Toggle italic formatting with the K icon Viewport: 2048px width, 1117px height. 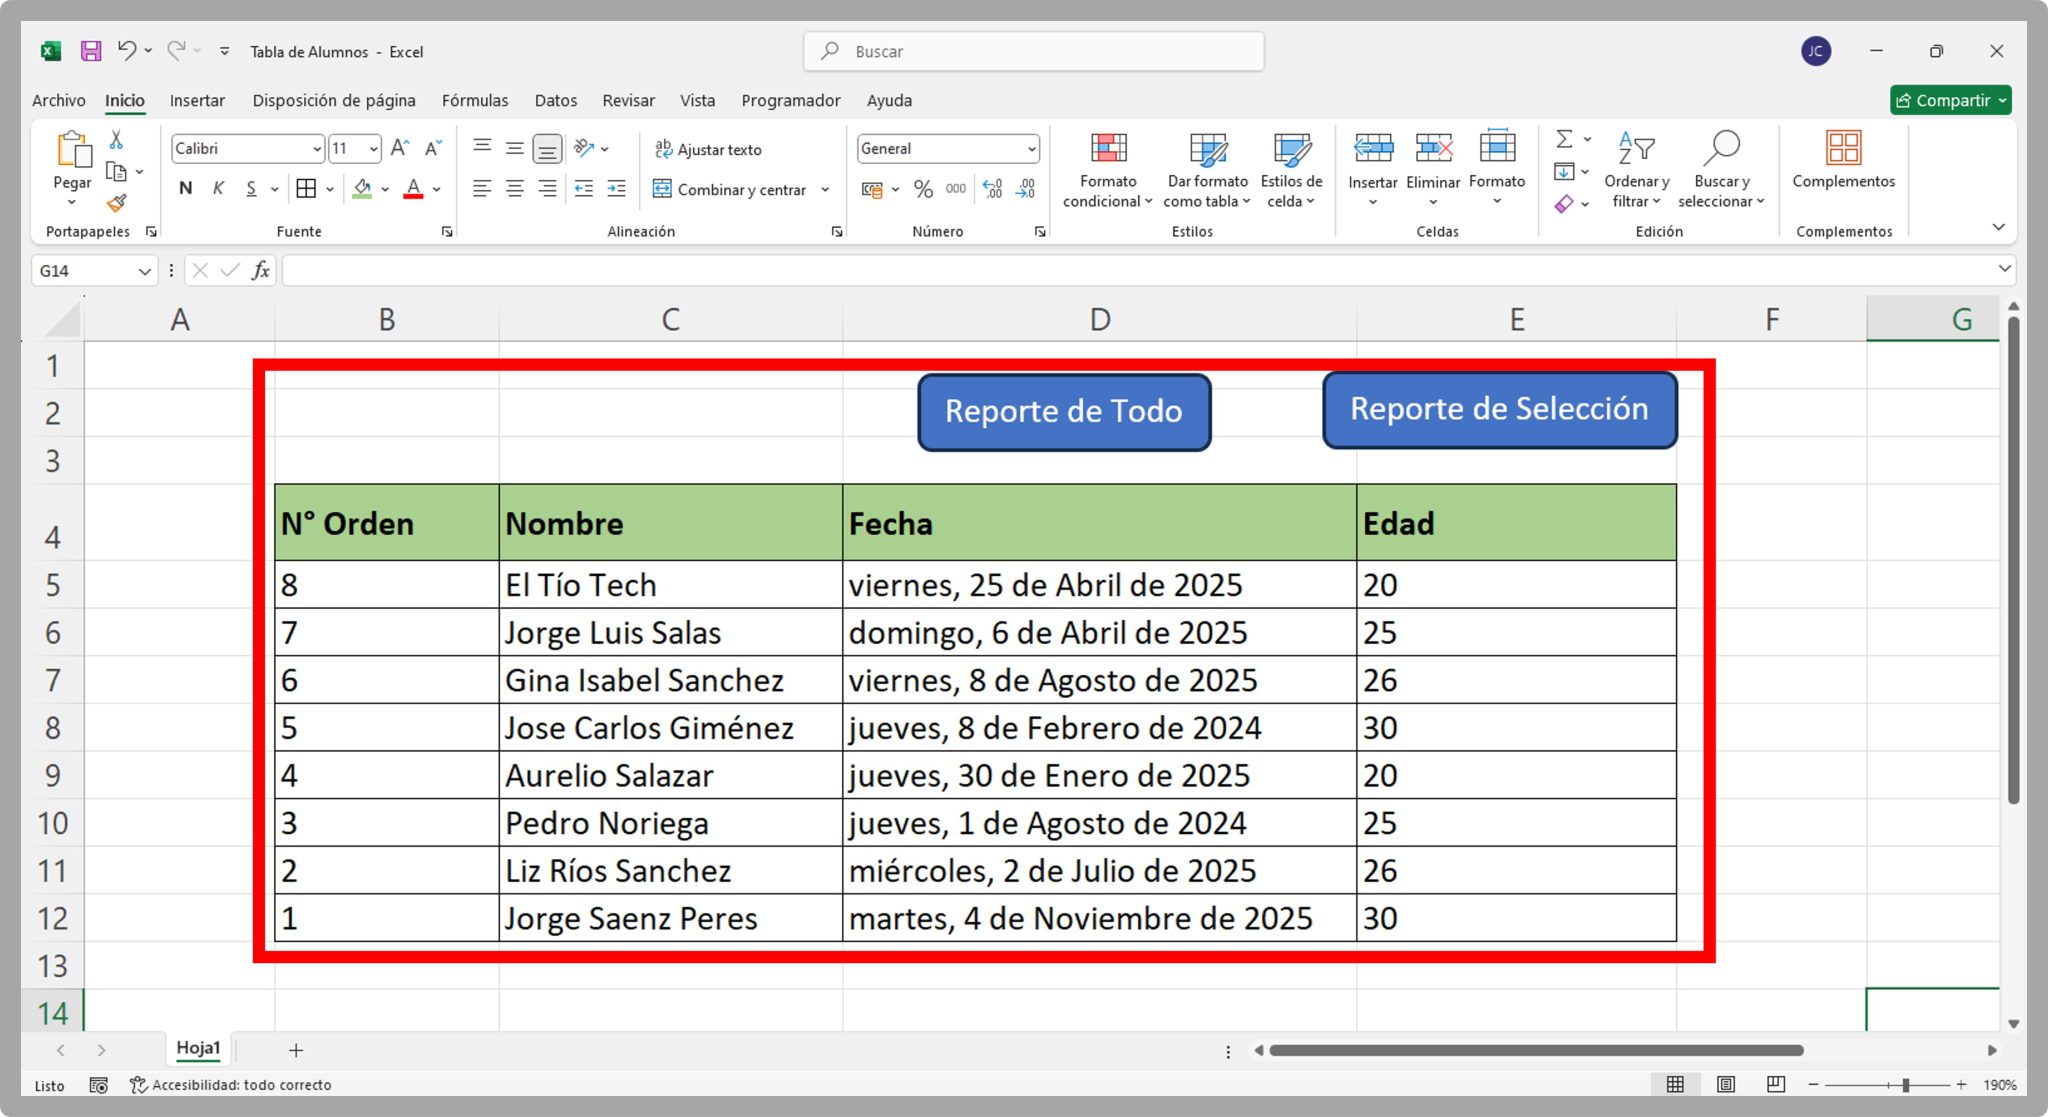click(218, 187)
